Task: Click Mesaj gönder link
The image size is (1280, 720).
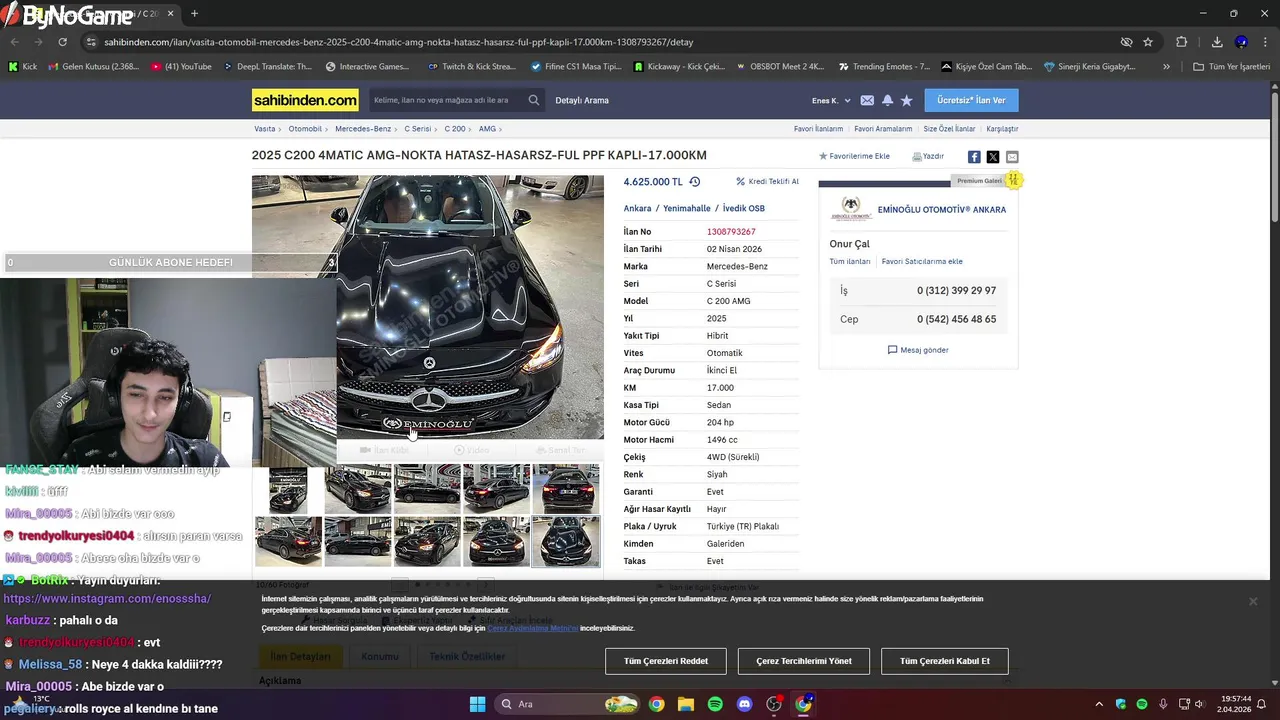Action: click(918, 350)
